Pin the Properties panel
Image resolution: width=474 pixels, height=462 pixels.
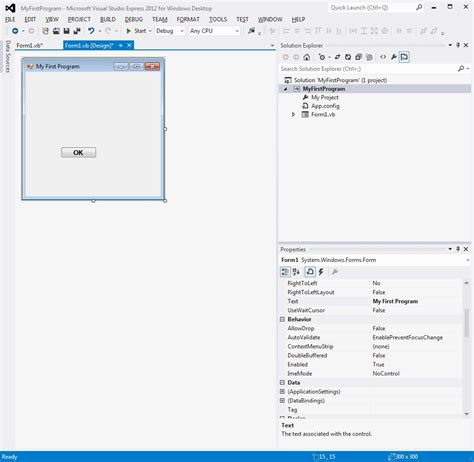point(458,249)
